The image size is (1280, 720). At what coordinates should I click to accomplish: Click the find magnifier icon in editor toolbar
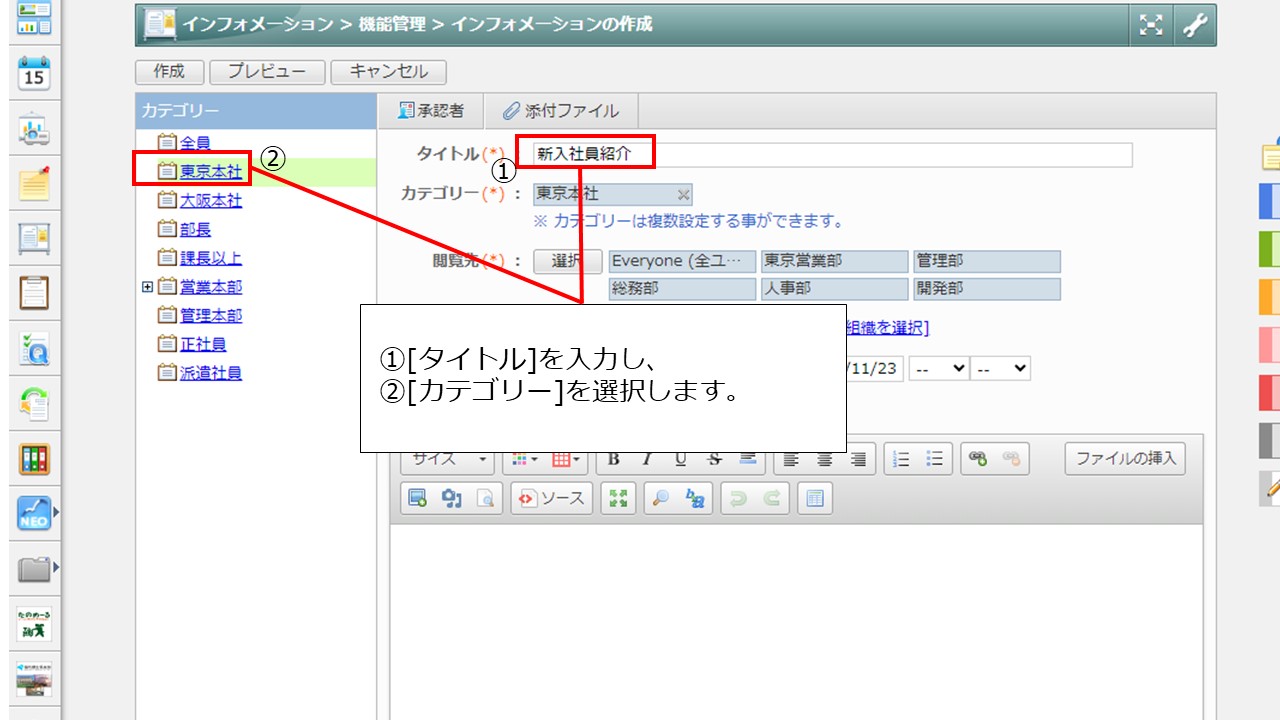[x=658, y=498]
